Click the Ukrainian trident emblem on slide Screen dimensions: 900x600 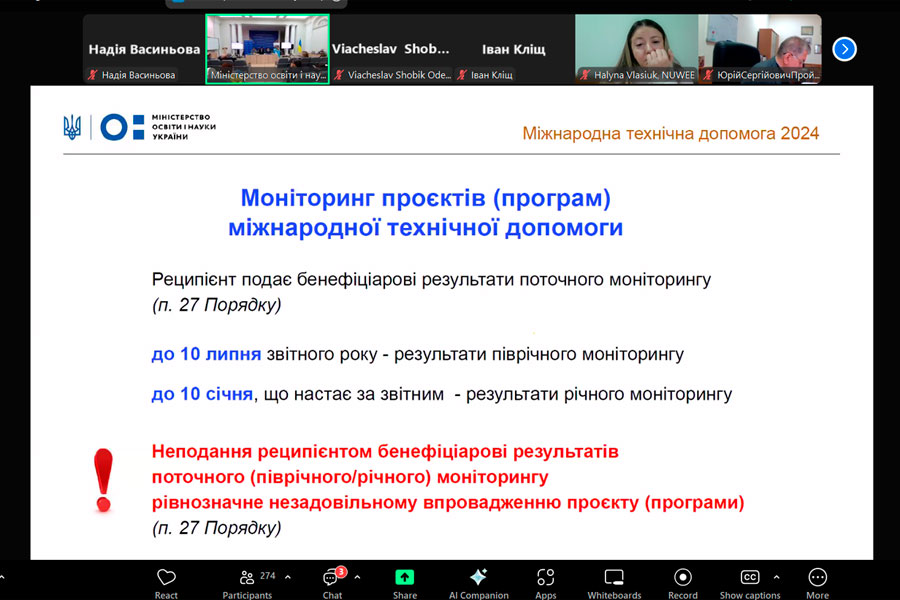[72, 127]
